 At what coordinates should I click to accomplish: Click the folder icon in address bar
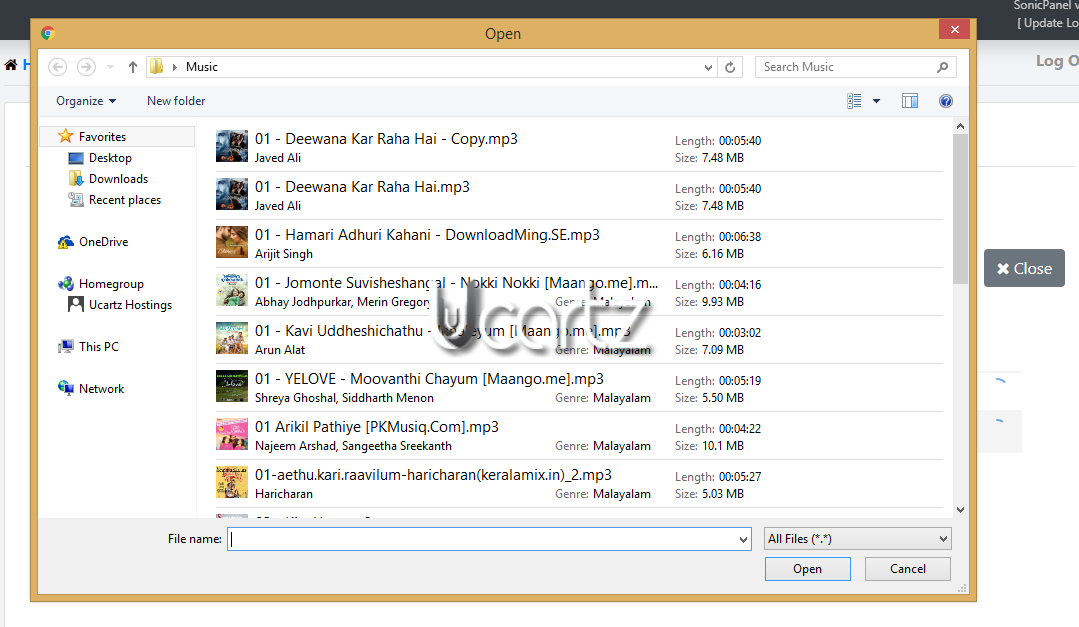157,67
